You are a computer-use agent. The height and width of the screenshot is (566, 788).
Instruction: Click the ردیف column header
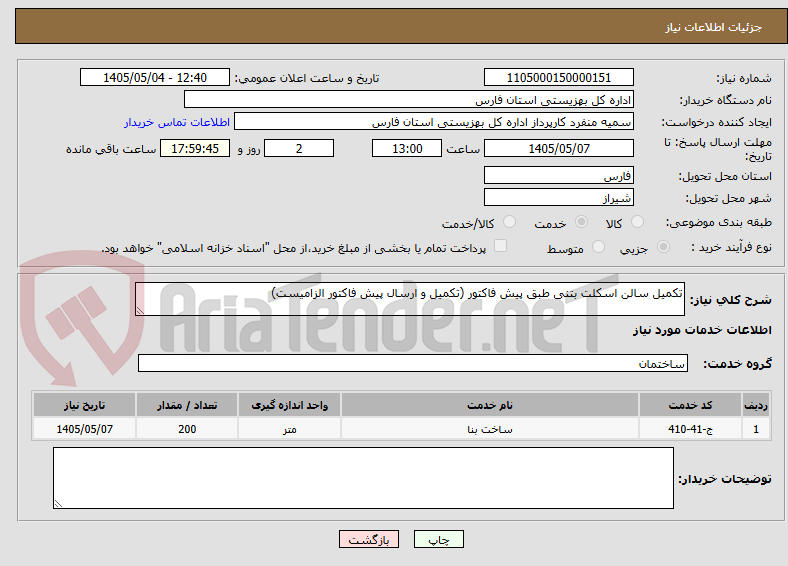coord(756,405)
